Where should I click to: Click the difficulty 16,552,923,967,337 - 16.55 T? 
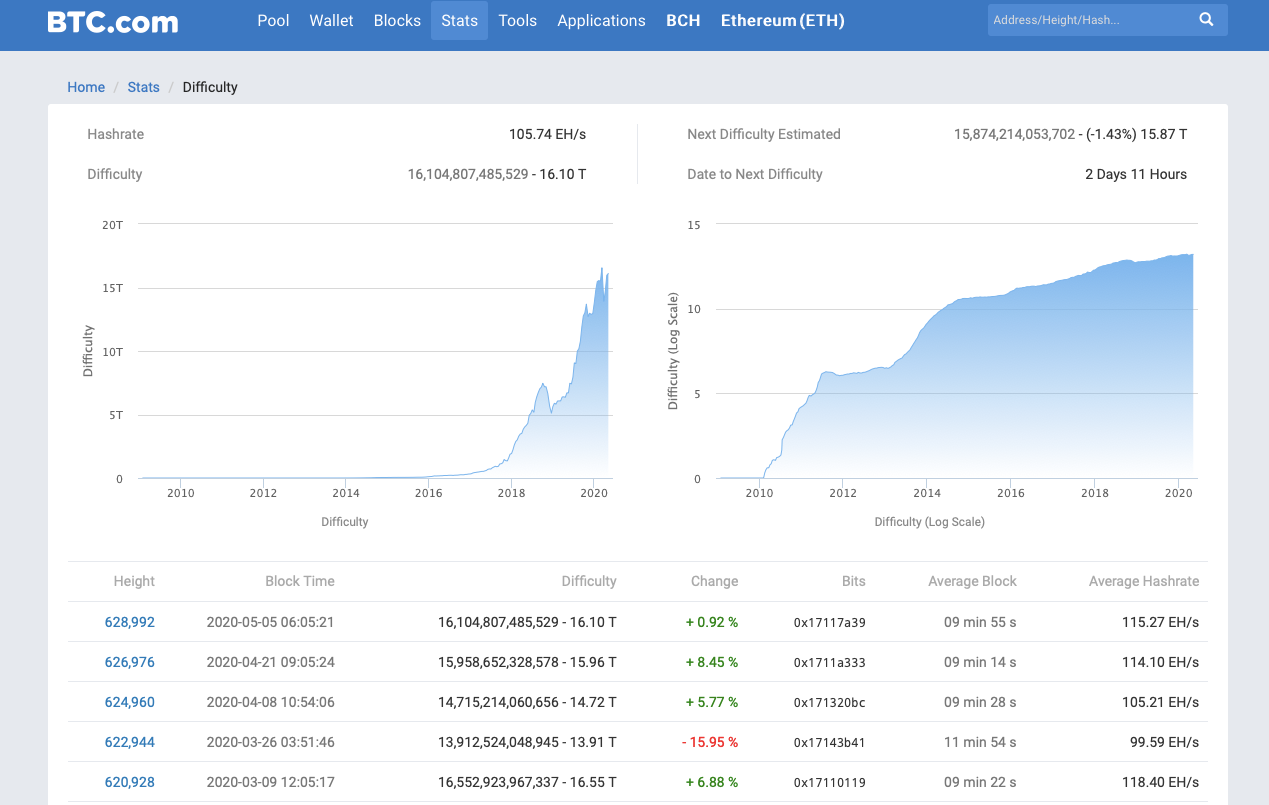point(527,782)
